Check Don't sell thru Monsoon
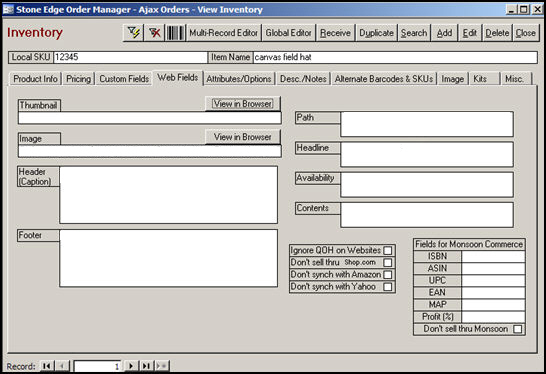The width and height of the screenshot is (546, 374). (x=518, y=329)
